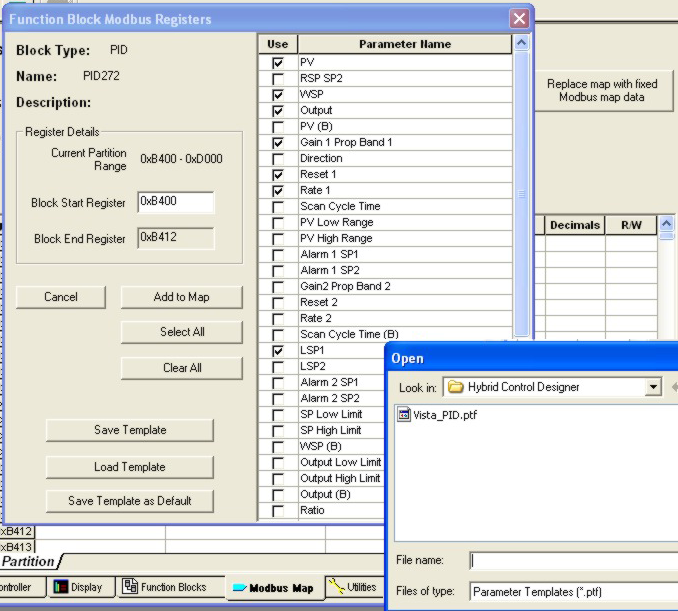
Task: Select the Vista_PID.ptf file icon
Action: click(x=404, y=415)
